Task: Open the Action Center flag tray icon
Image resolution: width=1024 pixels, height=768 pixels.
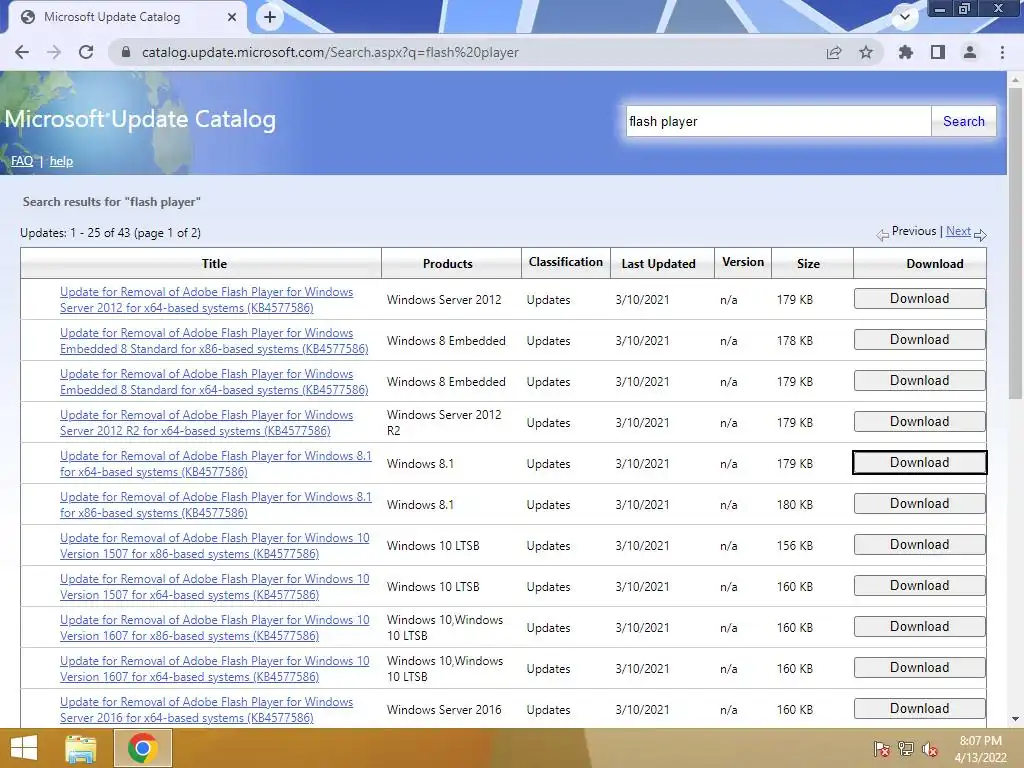Action: coord(881,749)
